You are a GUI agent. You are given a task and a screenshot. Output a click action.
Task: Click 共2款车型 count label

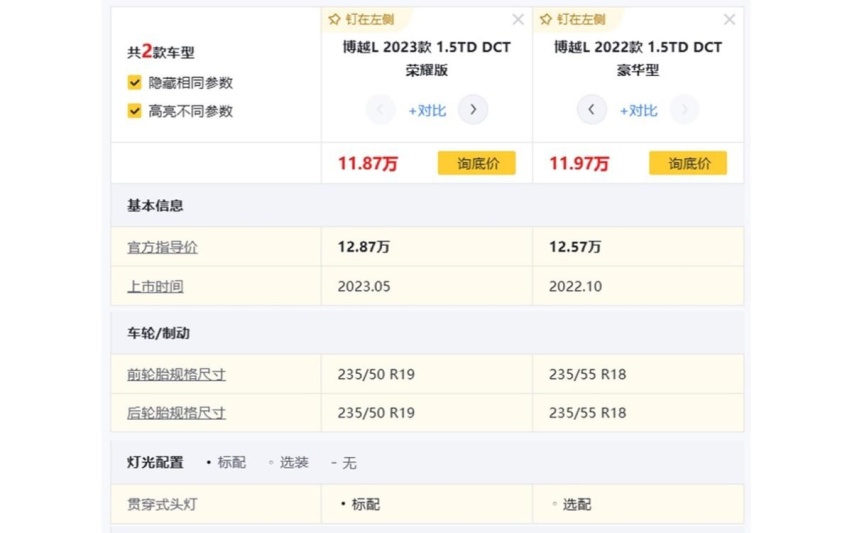[161, 52]
